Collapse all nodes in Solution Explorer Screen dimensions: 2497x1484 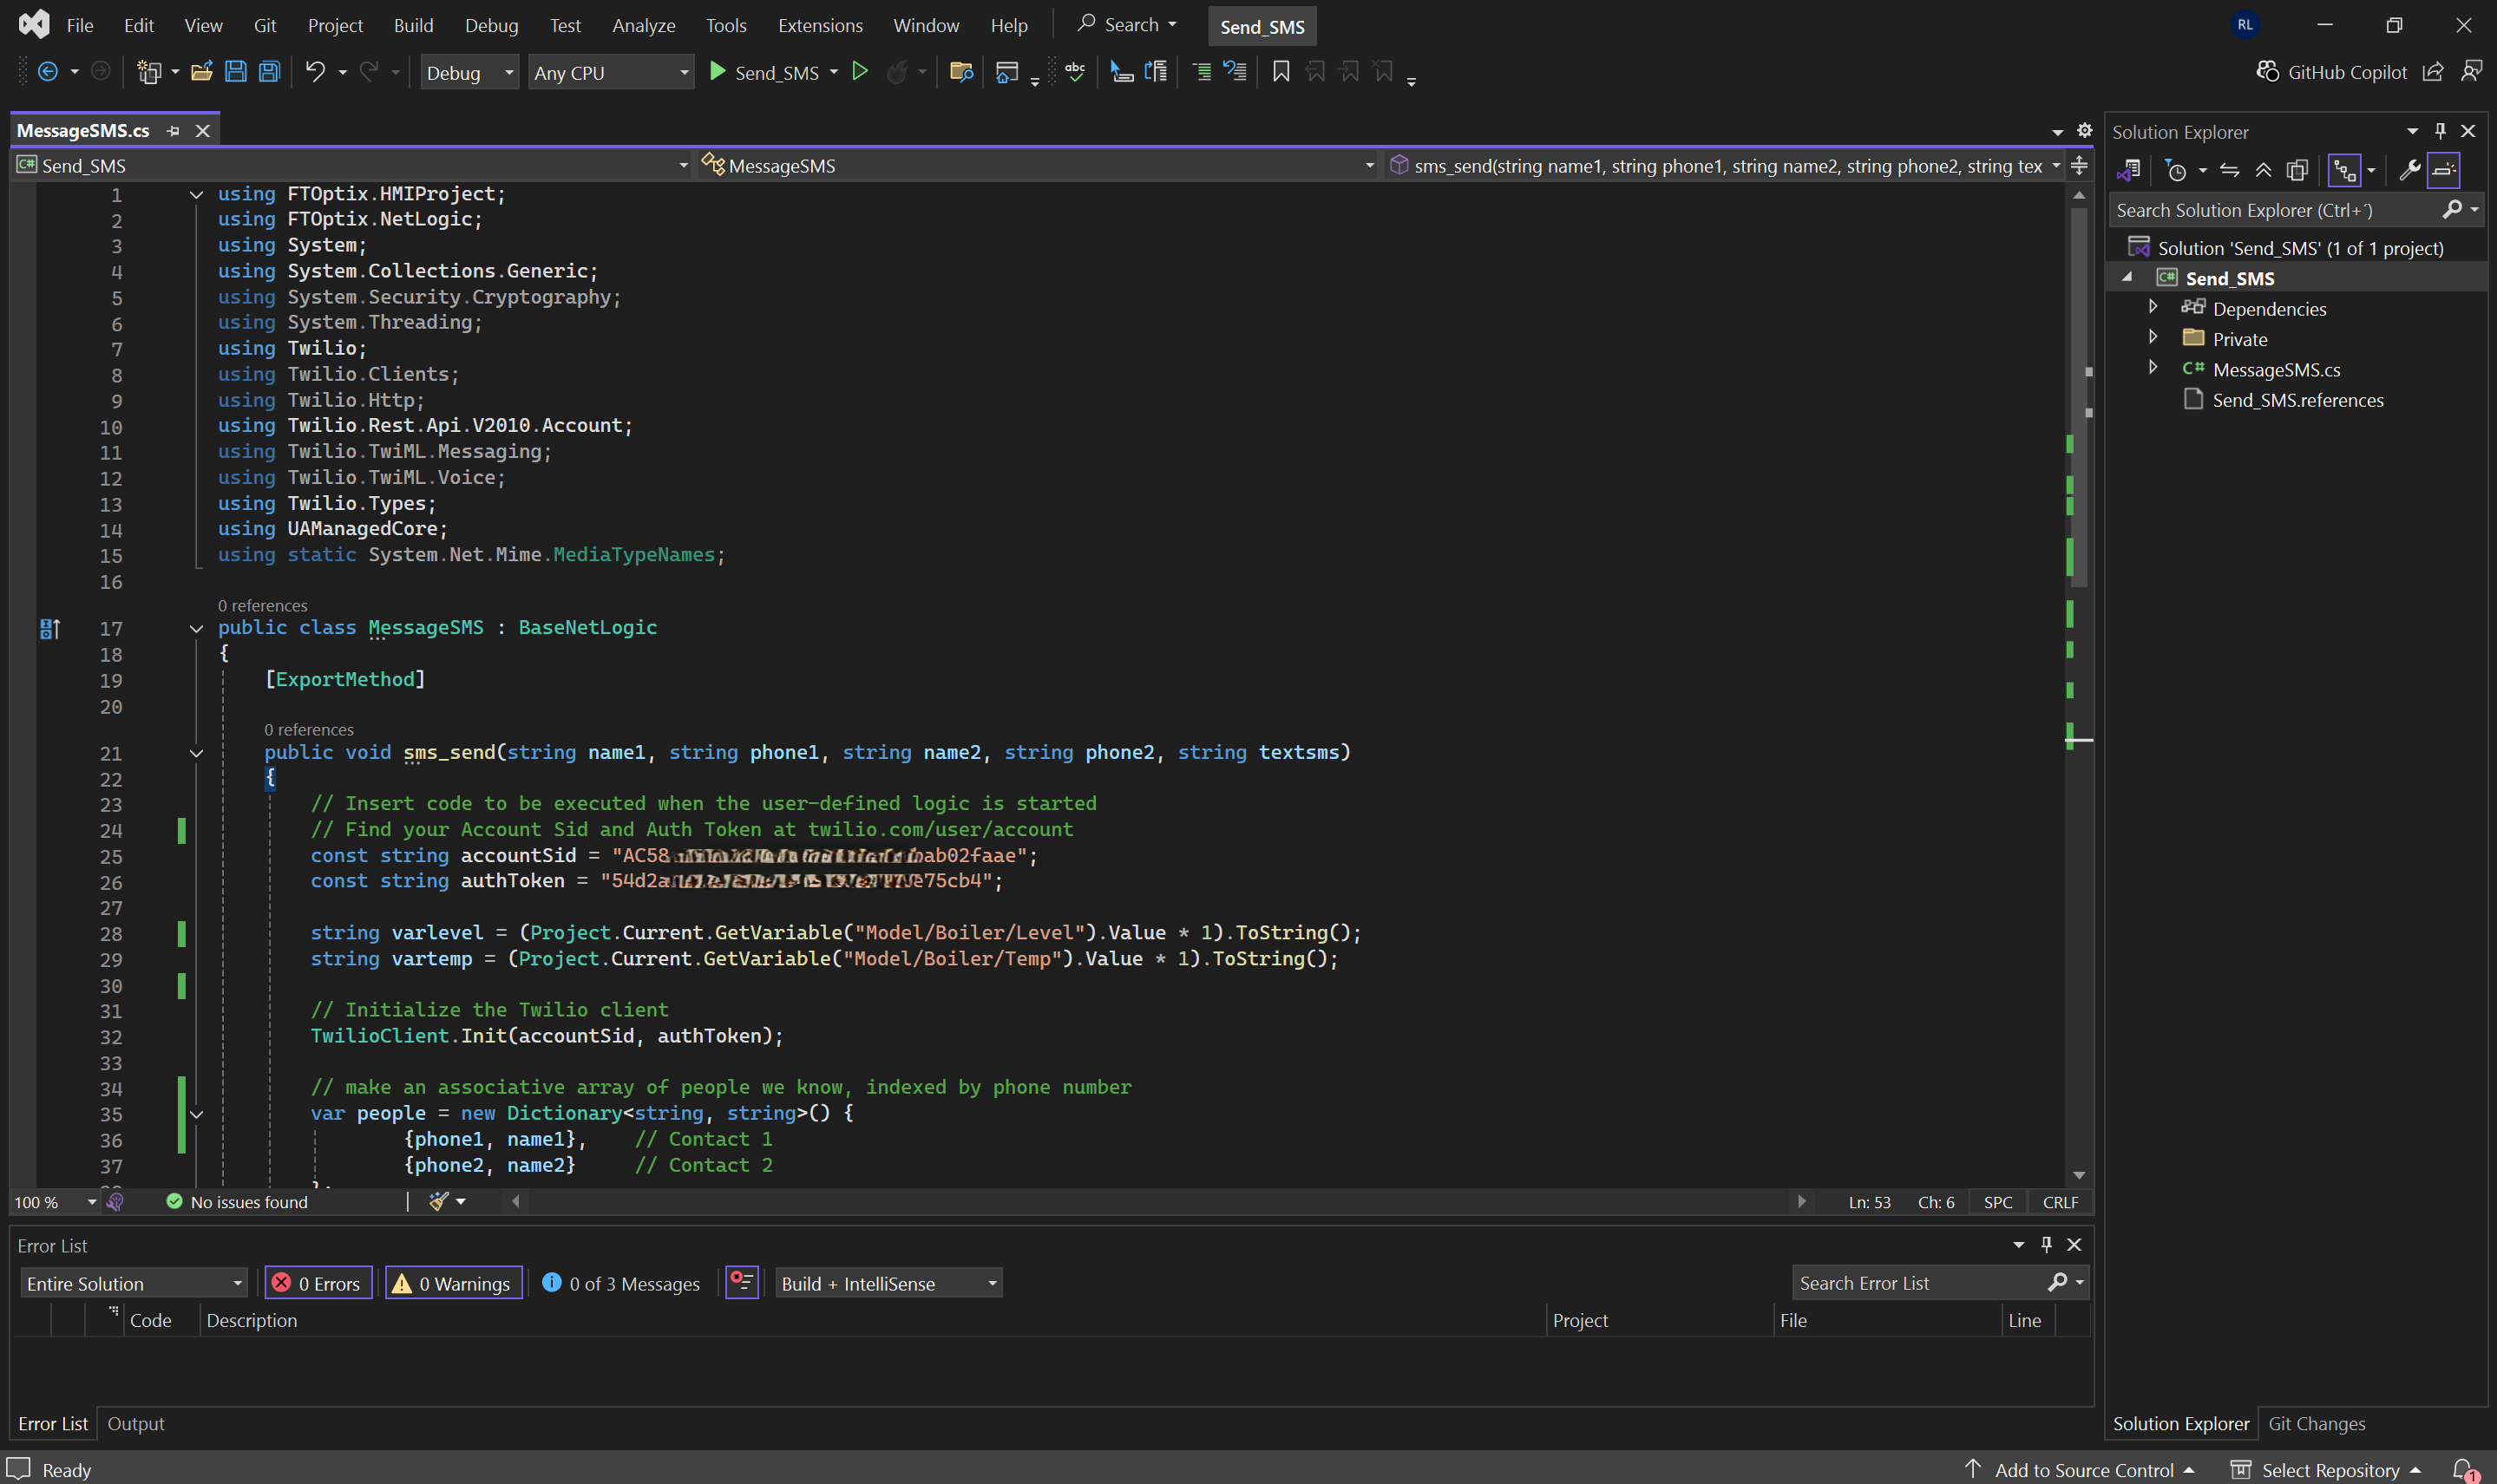(2263, 171)
